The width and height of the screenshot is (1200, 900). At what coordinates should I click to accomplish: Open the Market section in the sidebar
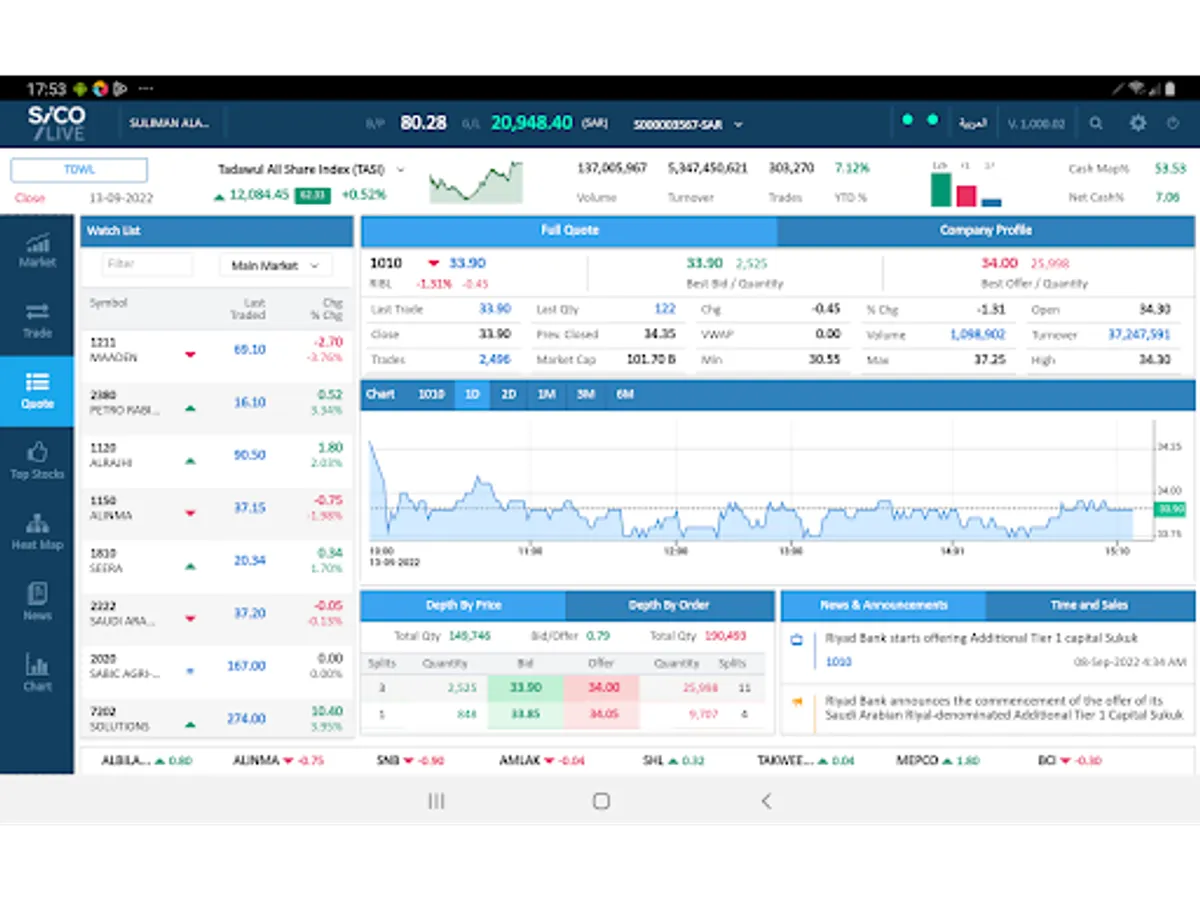tap(37, 250)
